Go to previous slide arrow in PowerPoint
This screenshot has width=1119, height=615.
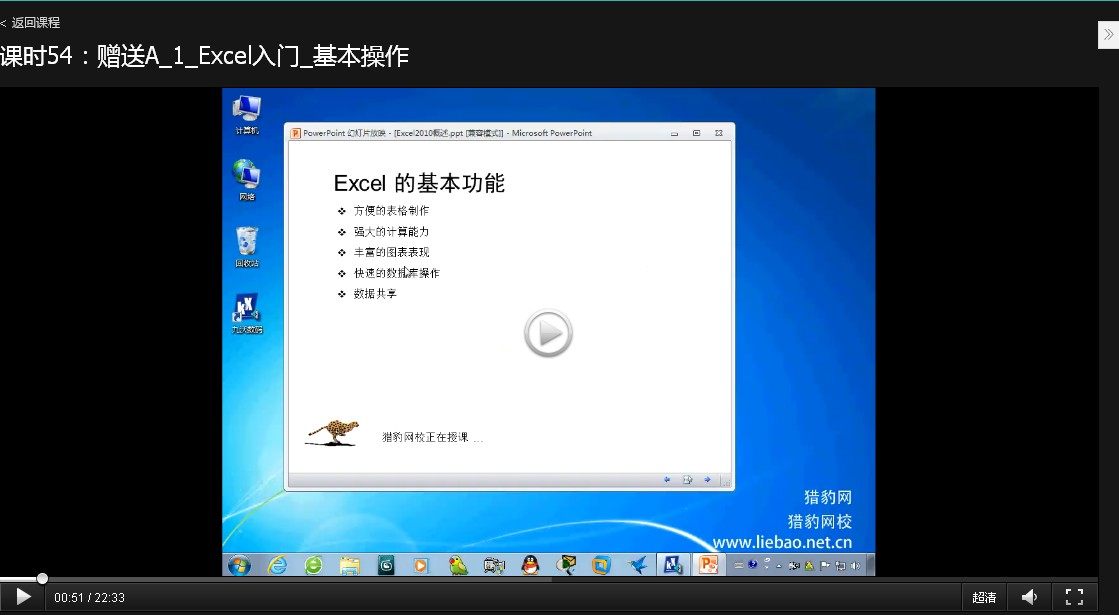tap(667, 479)
